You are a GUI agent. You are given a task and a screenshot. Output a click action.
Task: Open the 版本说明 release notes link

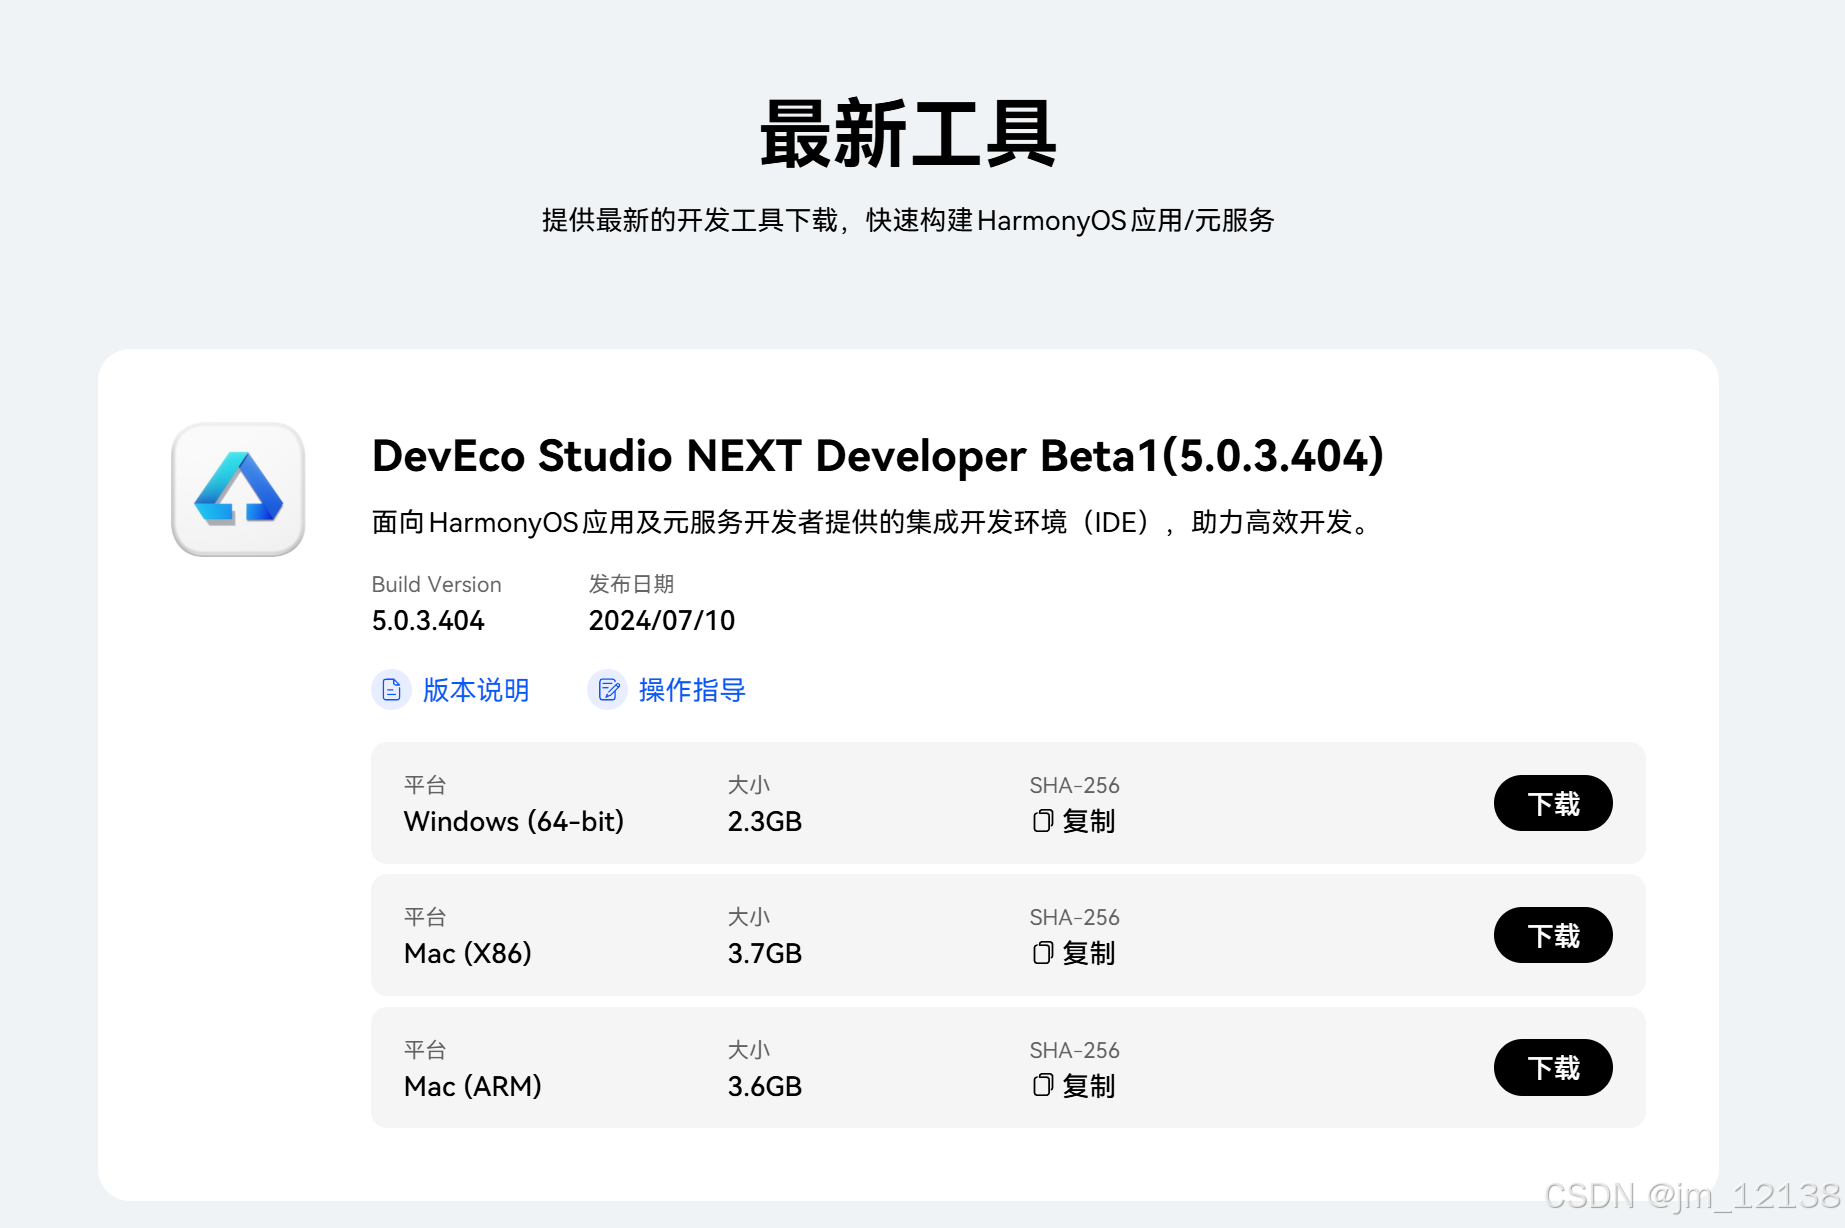(x=476, y=689)
